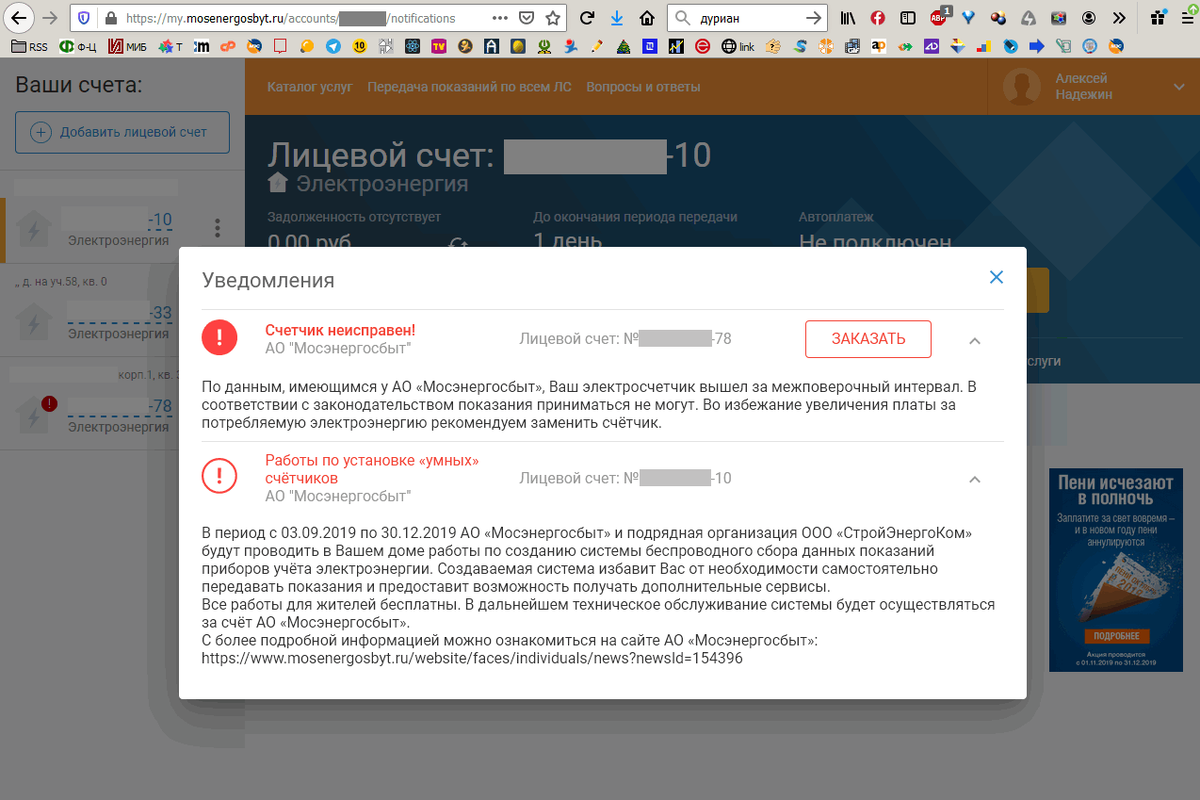Open the Firefox Library icon
Screen dimensions: 1200x800
click(849, 18)
